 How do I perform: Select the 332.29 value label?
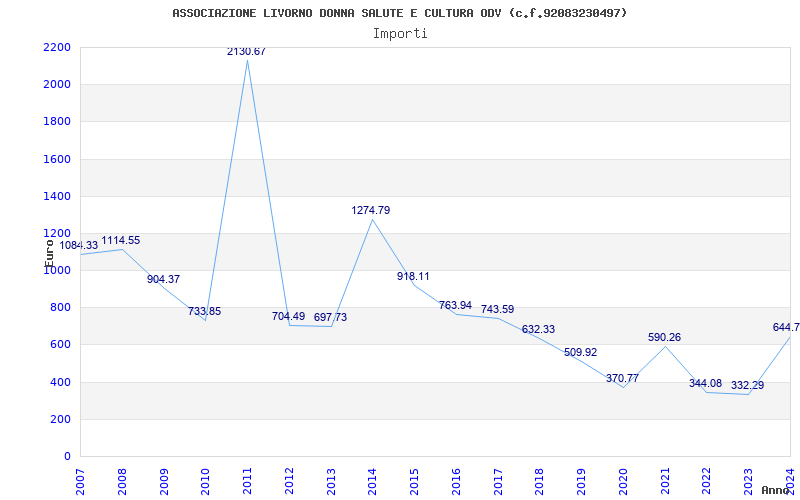click(x=747, y=385)
